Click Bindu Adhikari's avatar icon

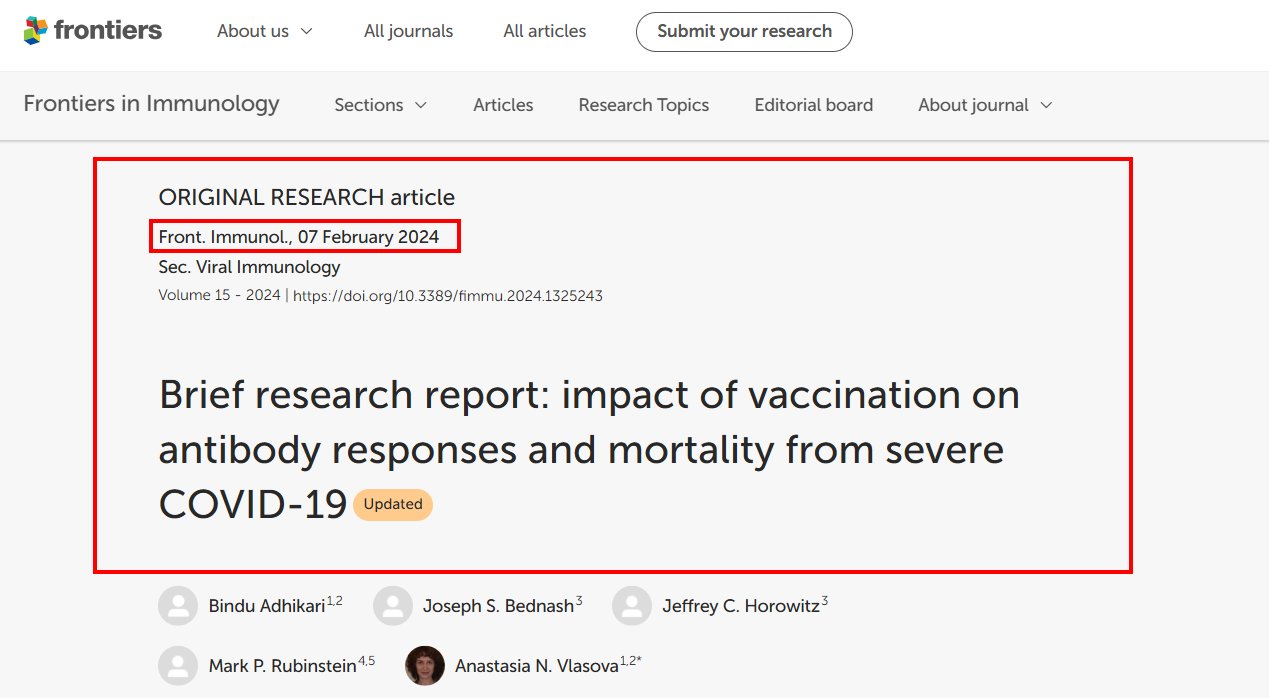178,606
